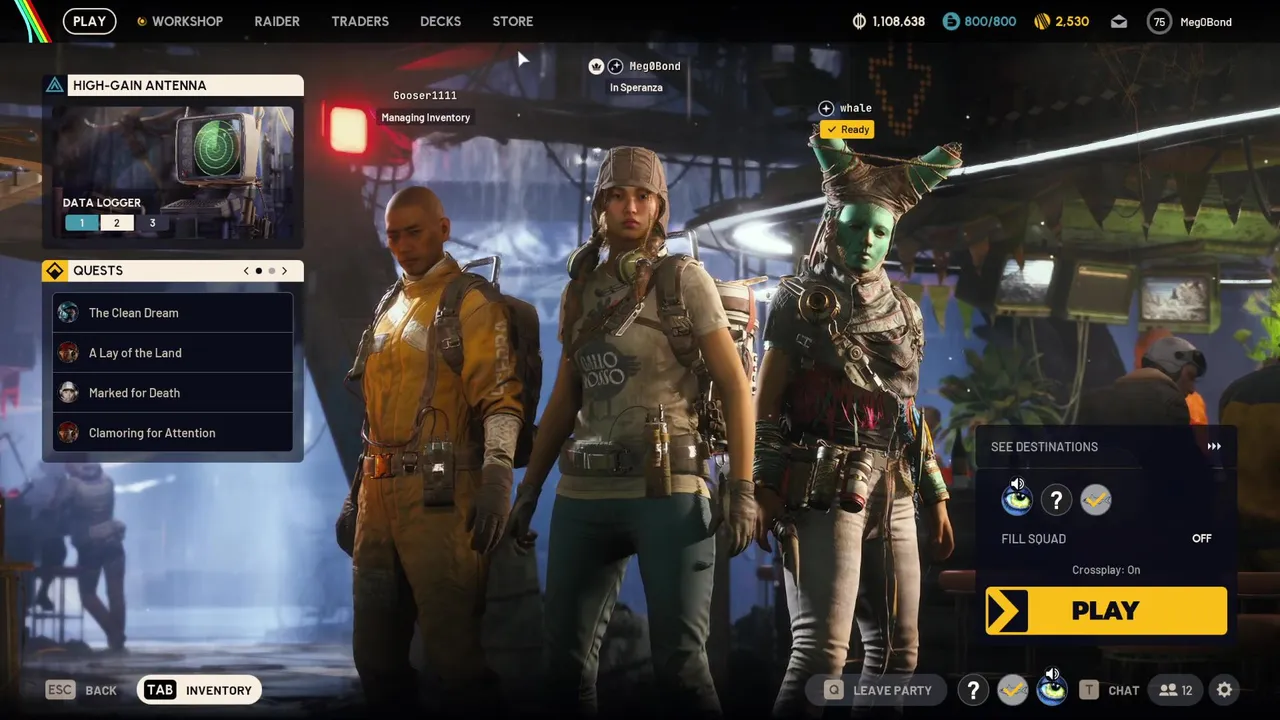Open the RAIDER tab
Viewport: 1280px width, 720px height.
click(277, 21)
